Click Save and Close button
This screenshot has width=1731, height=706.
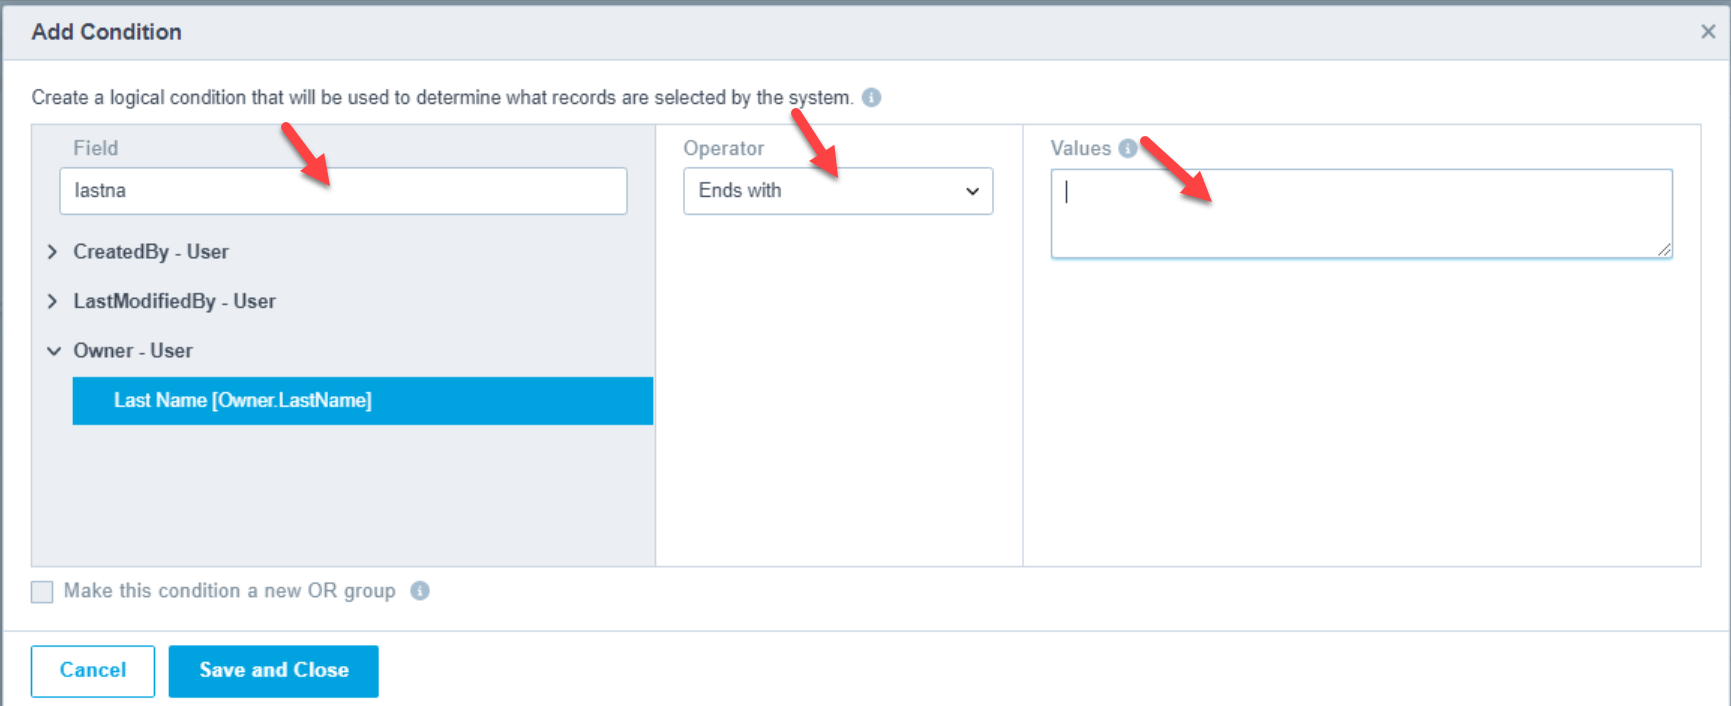click(273, 671)
